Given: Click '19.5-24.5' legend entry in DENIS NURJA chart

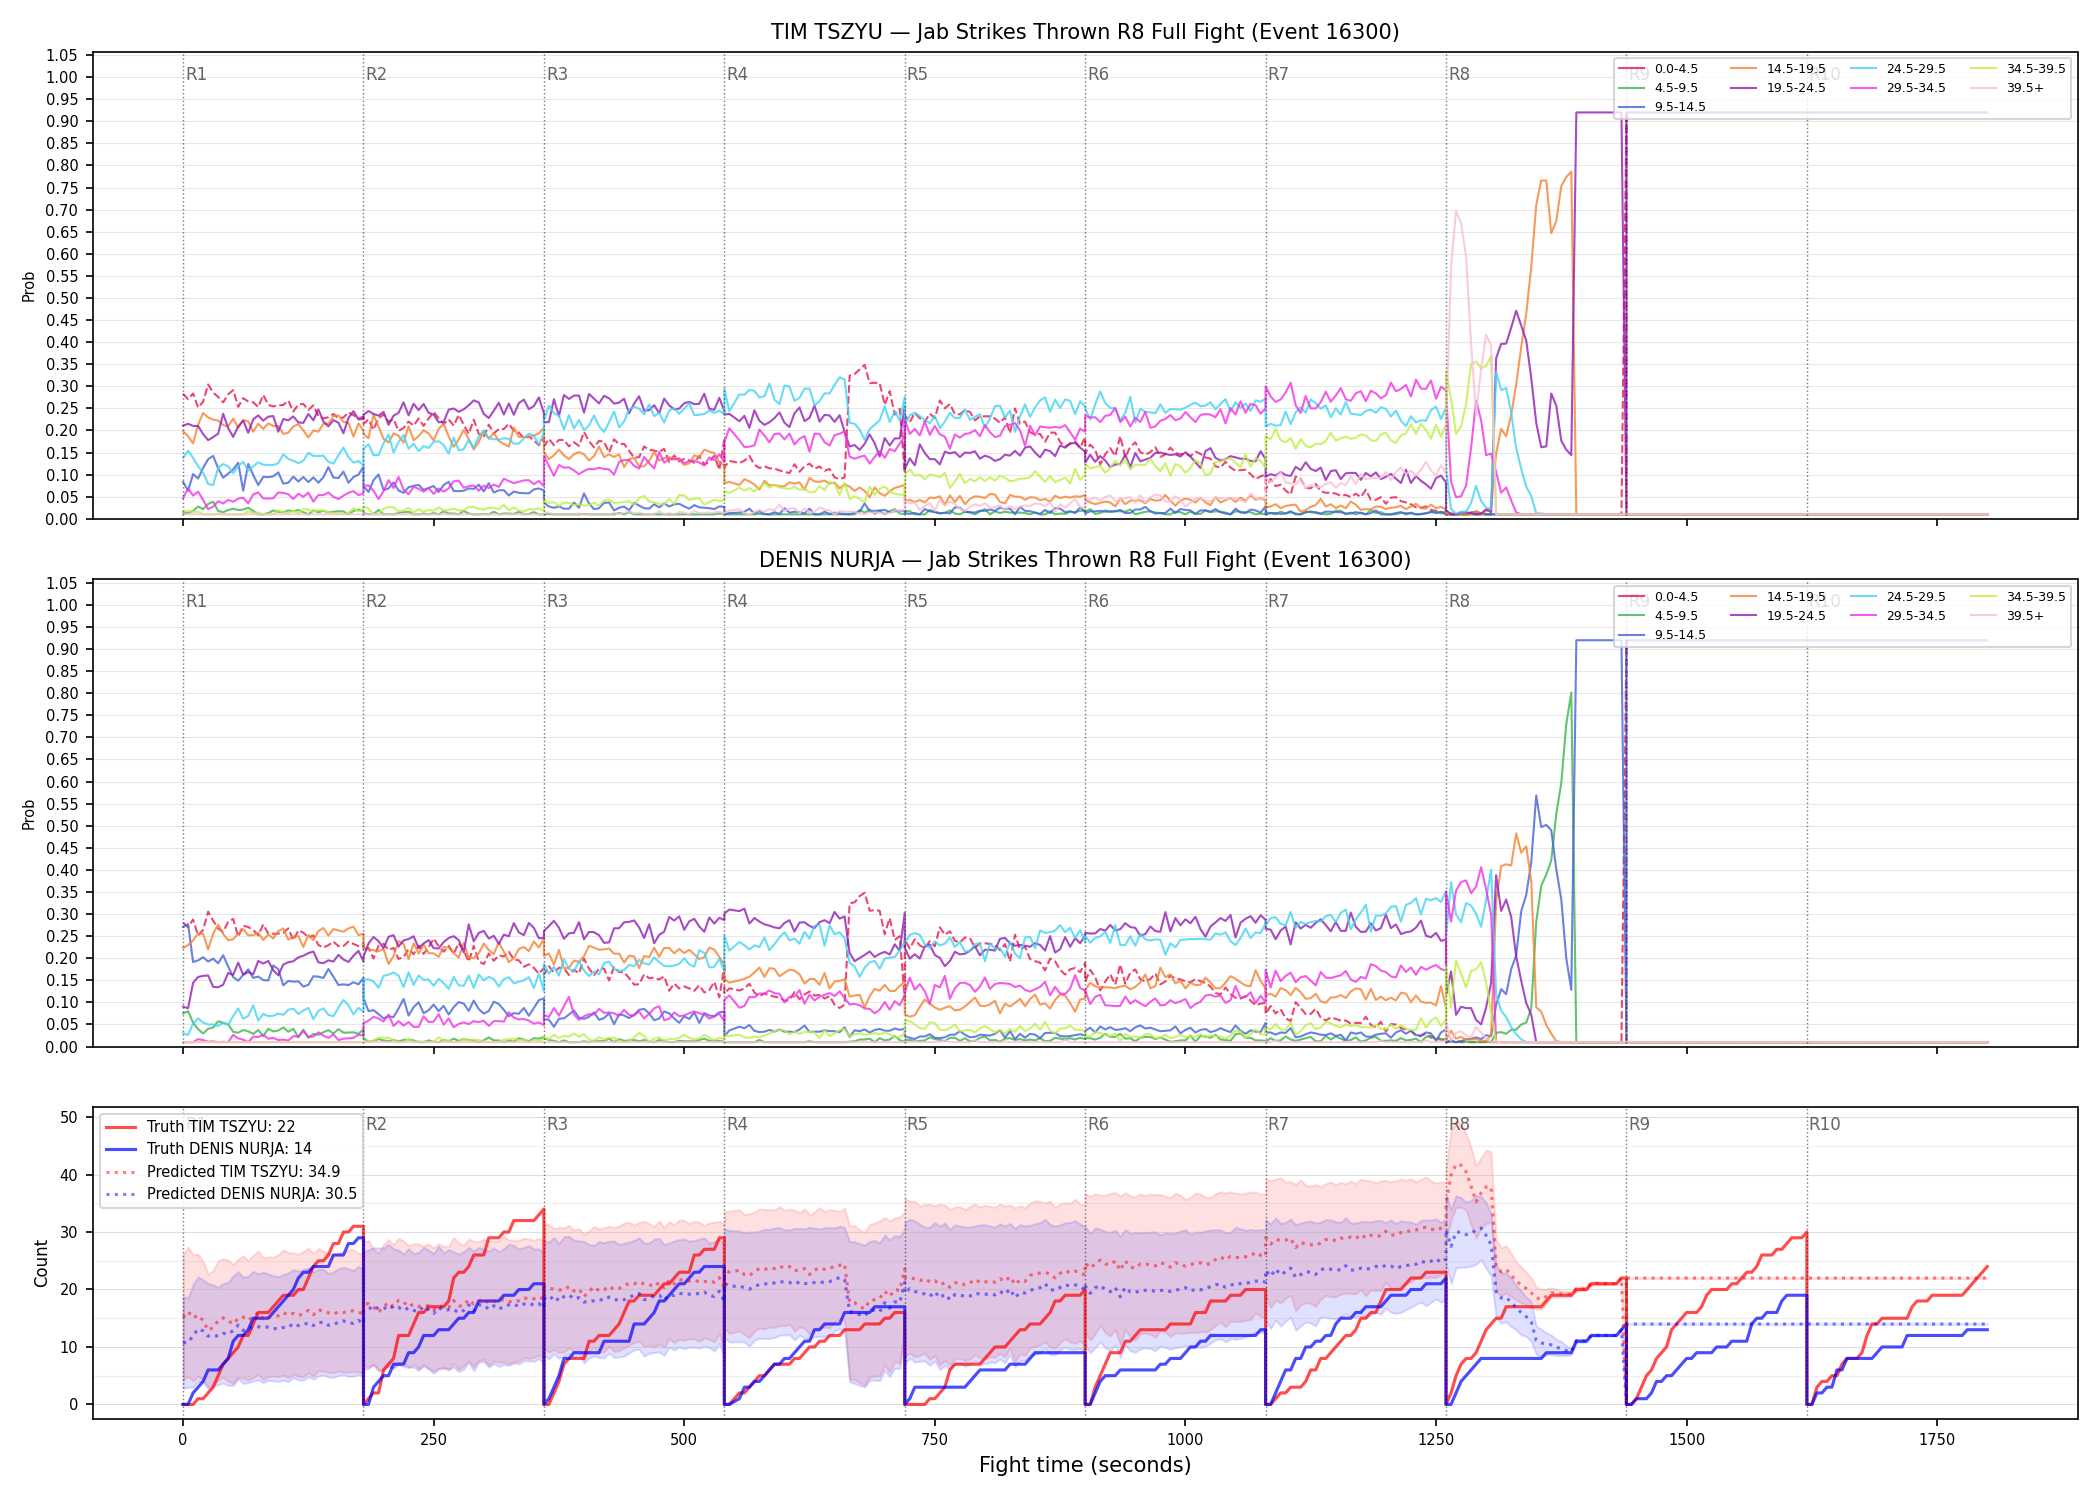Looking at the screenshot, I should pyautogui.click(x=1778, y=616).
